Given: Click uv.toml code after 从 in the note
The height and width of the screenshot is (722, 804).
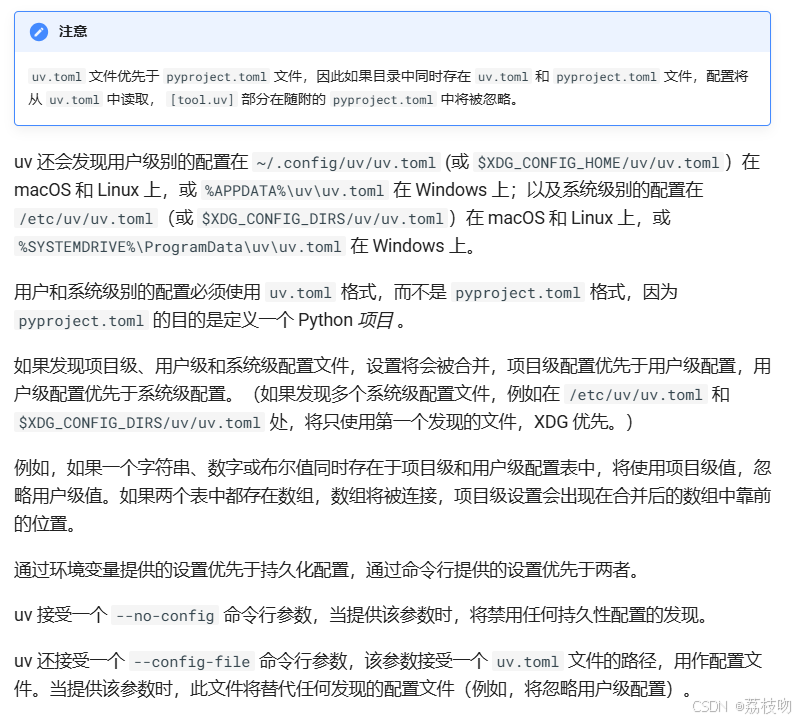Looking at the screenshot, I should point(74,99).
